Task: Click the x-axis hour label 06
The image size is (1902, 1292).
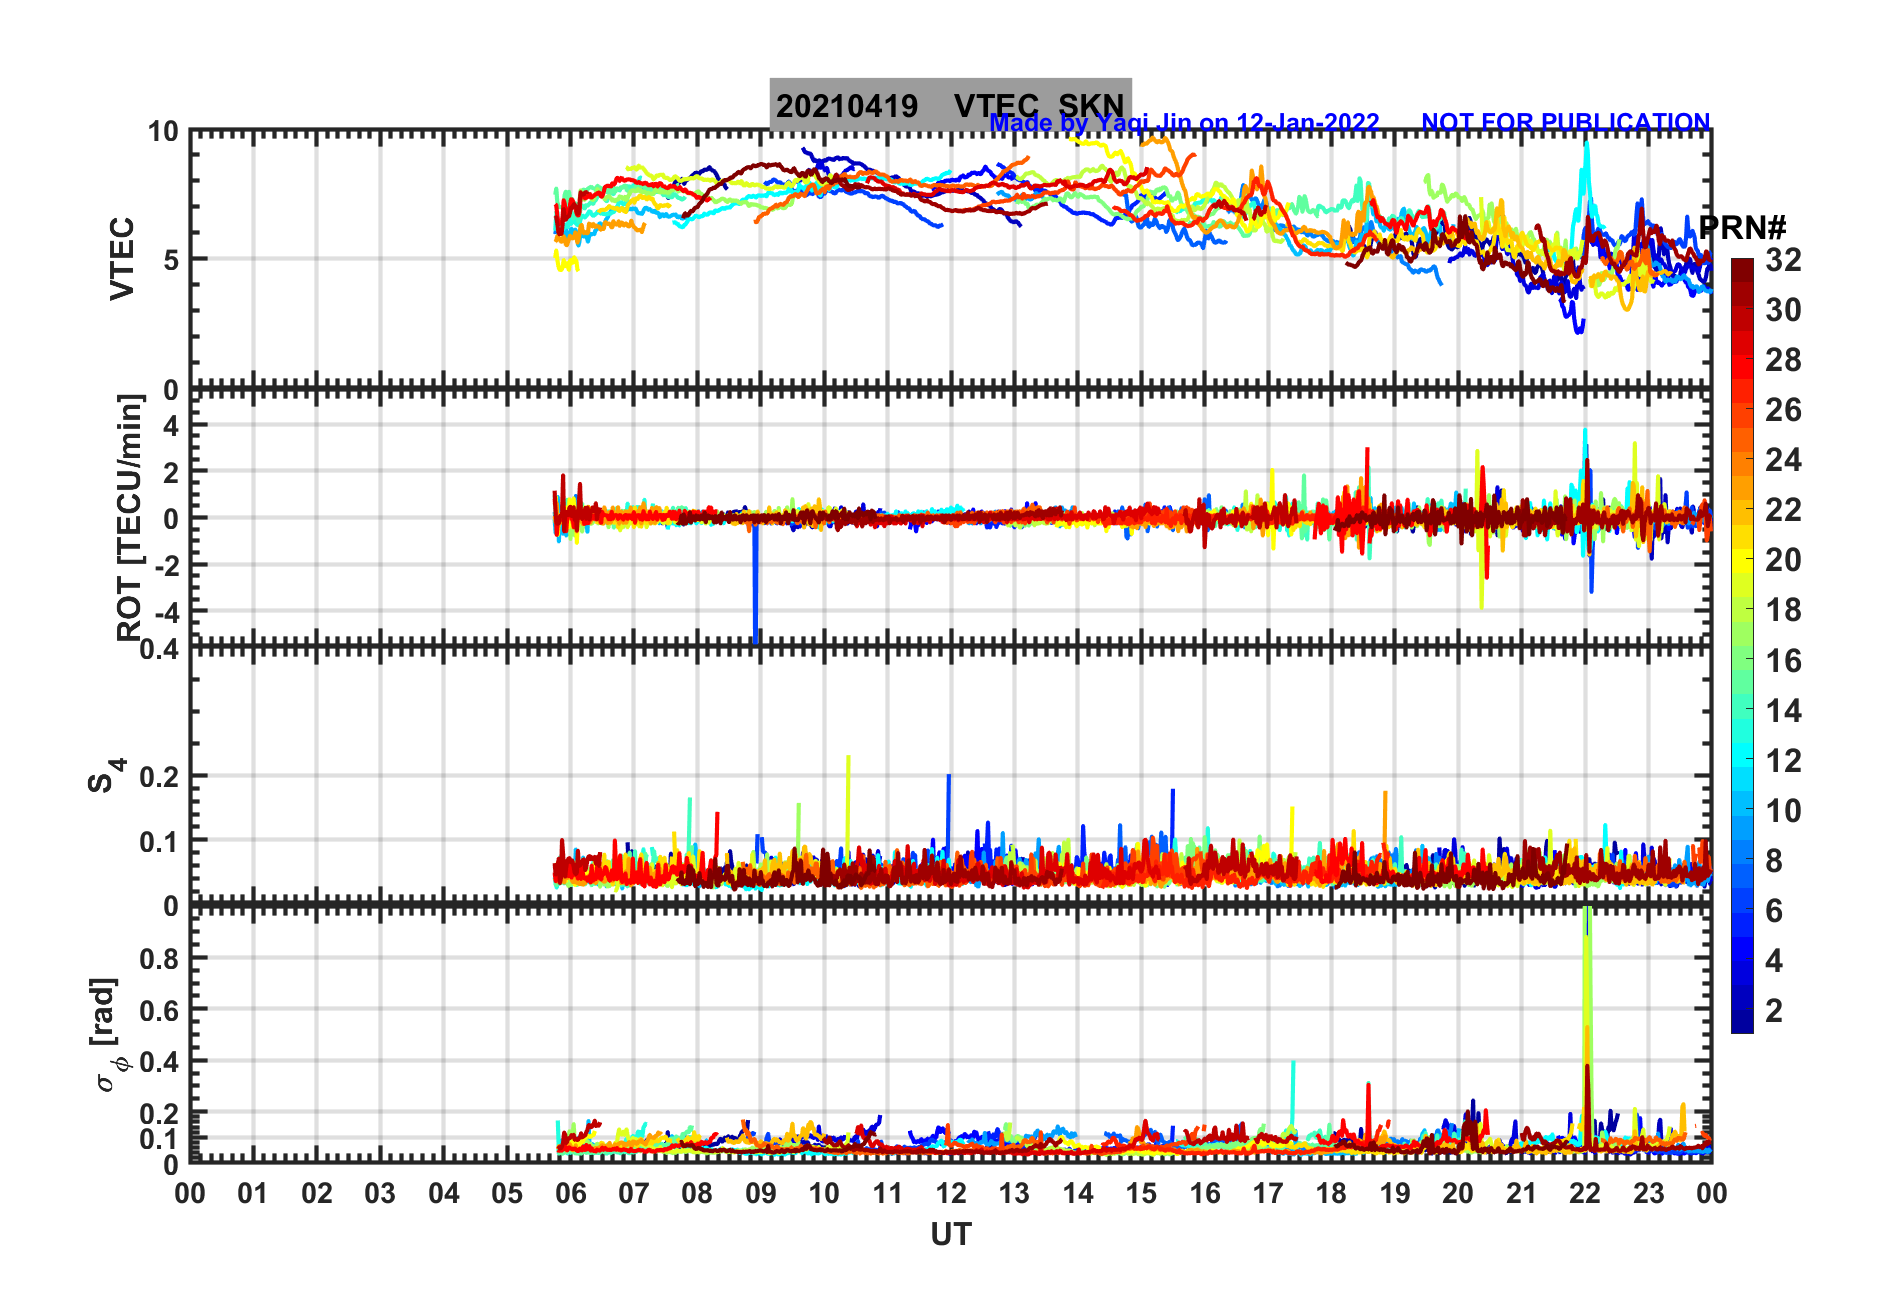Action: tap(570, 1193)
